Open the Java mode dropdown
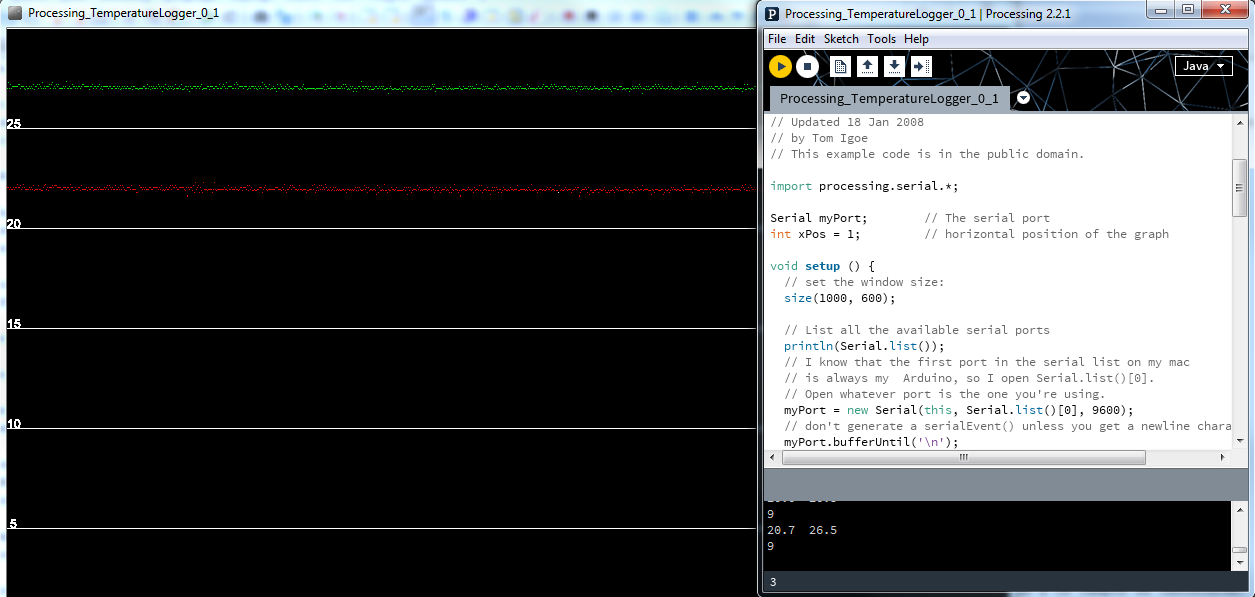The width and height of the screenshot is (1255, 597). (x=1203, y=66)
